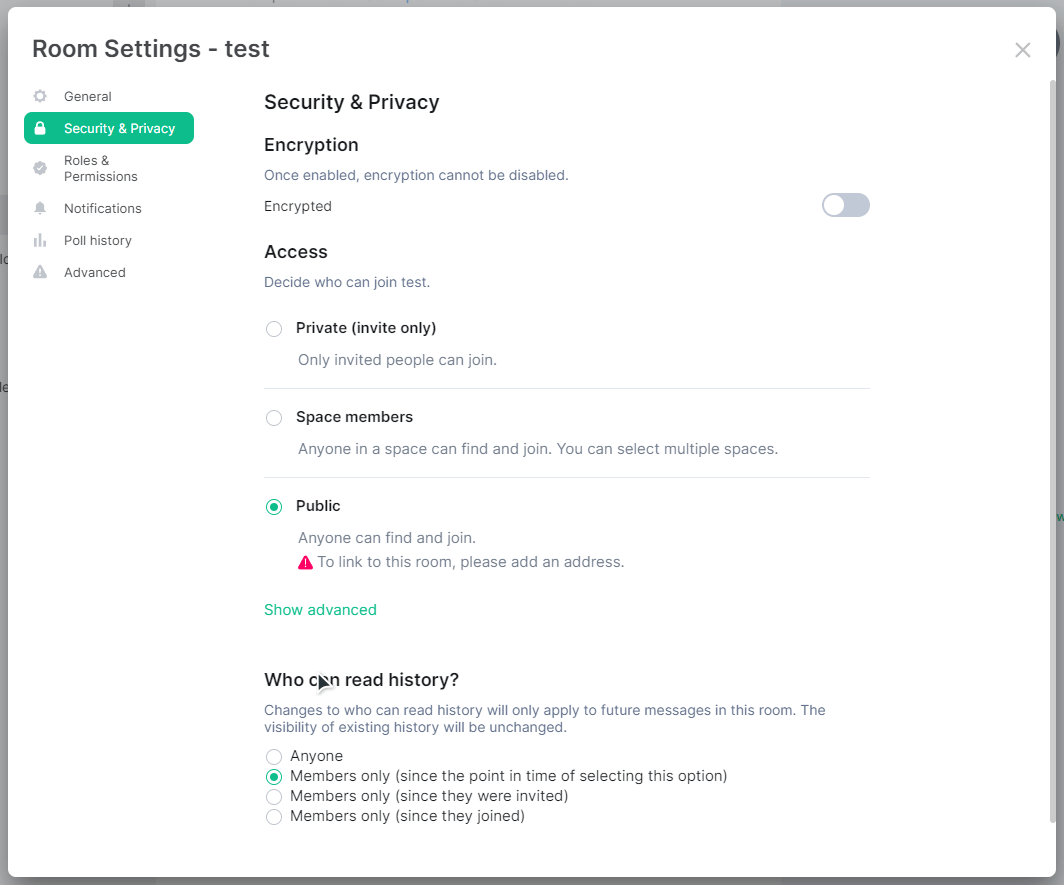
Task: Open the General settings tab
Action: (x=109, y=96)
